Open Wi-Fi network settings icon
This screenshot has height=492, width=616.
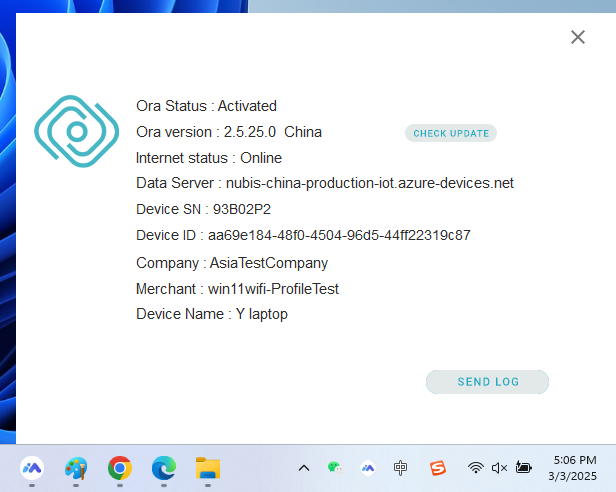tap(475, 468)
